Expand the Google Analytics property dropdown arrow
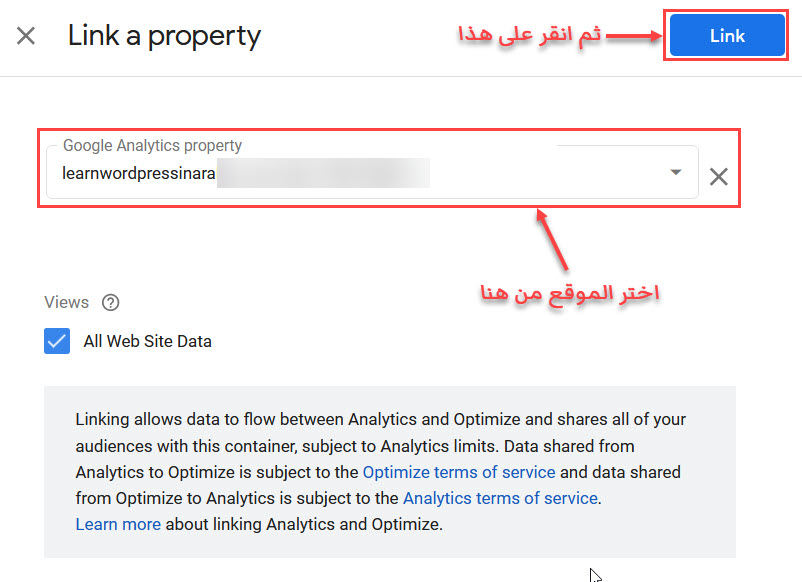 click(676, 172)
